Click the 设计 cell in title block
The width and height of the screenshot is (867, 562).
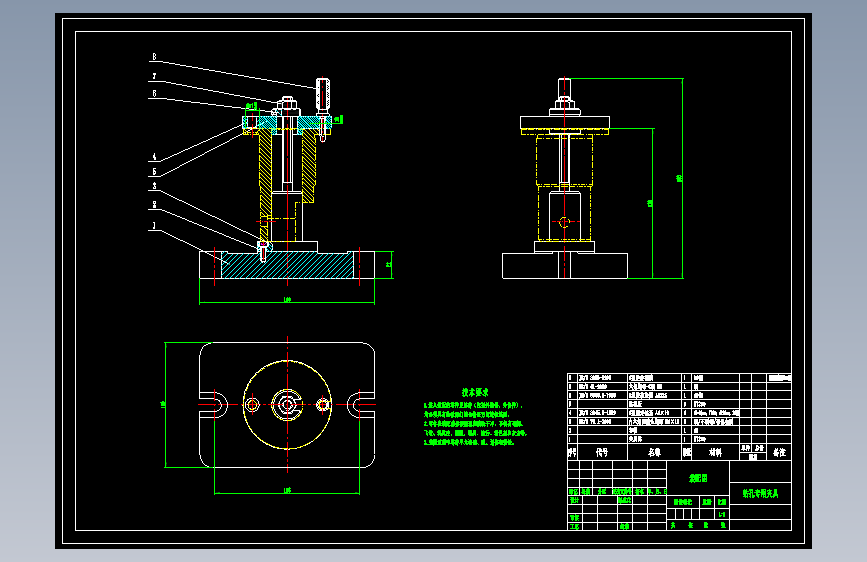pyautogui.click(x=574, y=500)
